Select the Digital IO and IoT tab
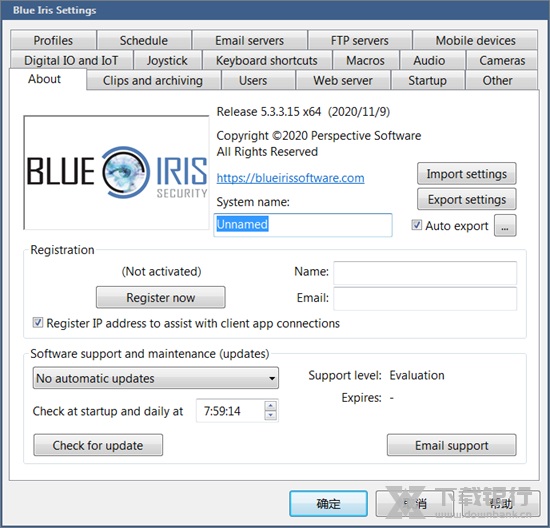The width and height of the screenshot is (550, 528). (x=71, y=60)
